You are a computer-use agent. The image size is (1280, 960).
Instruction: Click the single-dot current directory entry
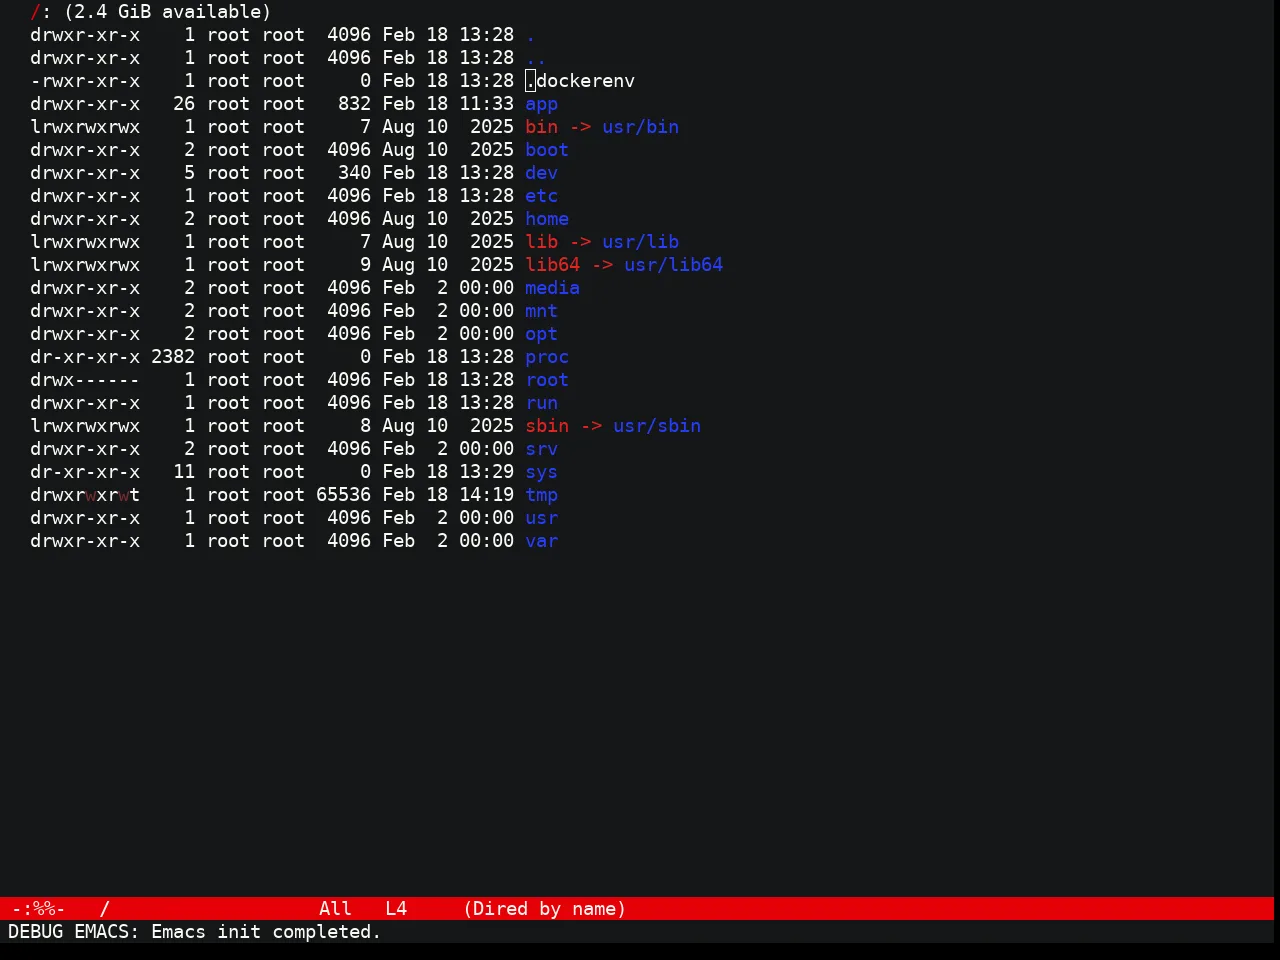(530, 35)
